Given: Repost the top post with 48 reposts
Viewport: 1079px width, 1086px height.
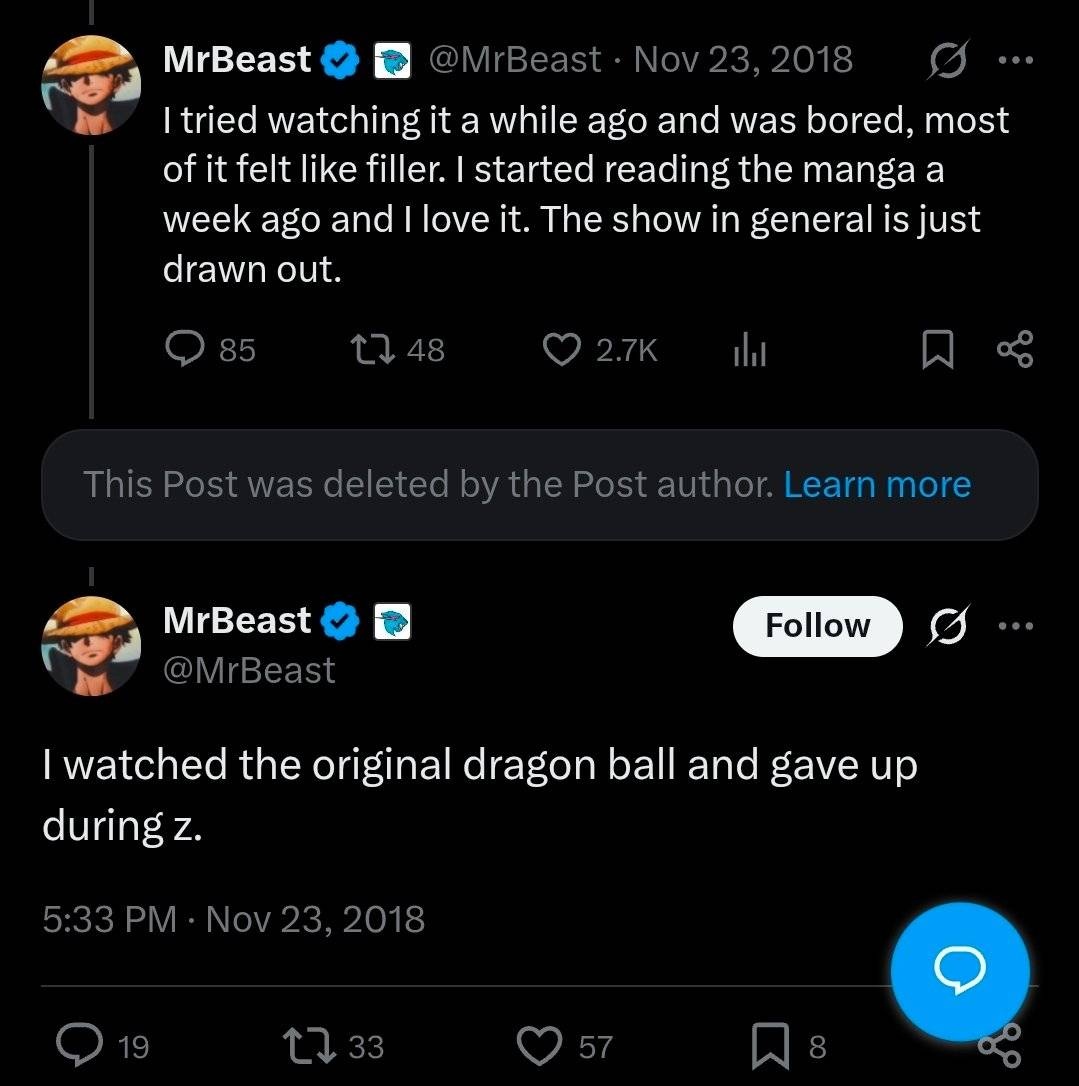Looking at the screenshot, I should click(373, 349).
